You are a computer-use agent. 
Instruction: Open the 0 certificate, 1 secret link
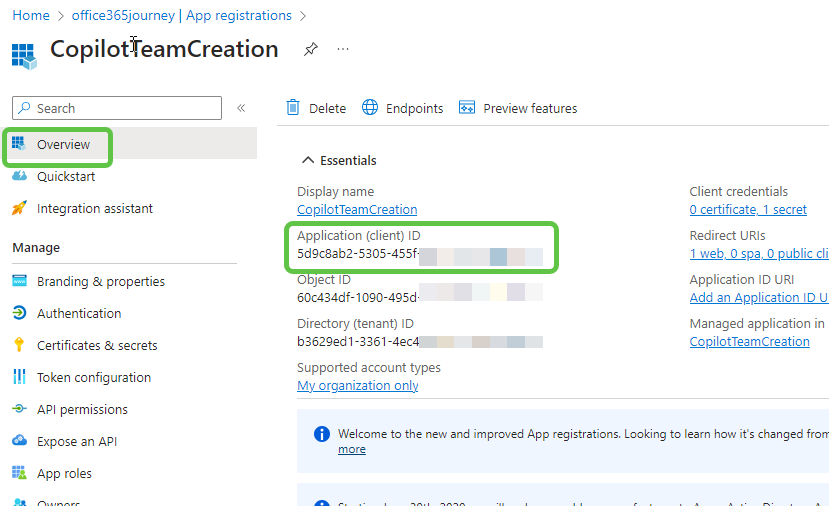(x=748, y=209)
